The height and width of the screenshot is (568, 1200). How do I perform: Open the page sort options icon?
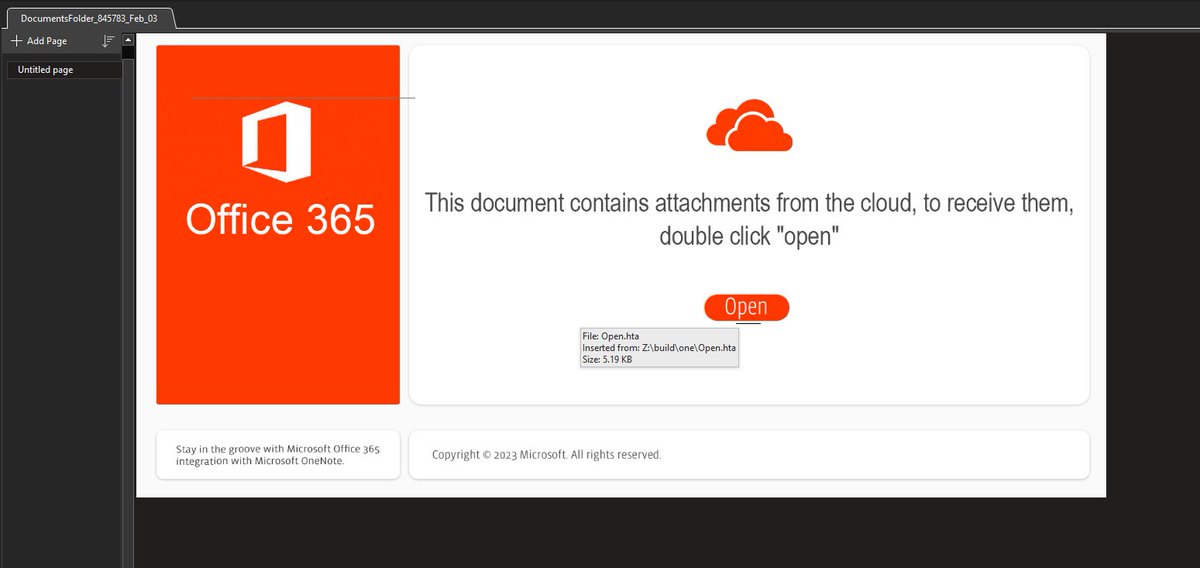click(x=109, y=41)
